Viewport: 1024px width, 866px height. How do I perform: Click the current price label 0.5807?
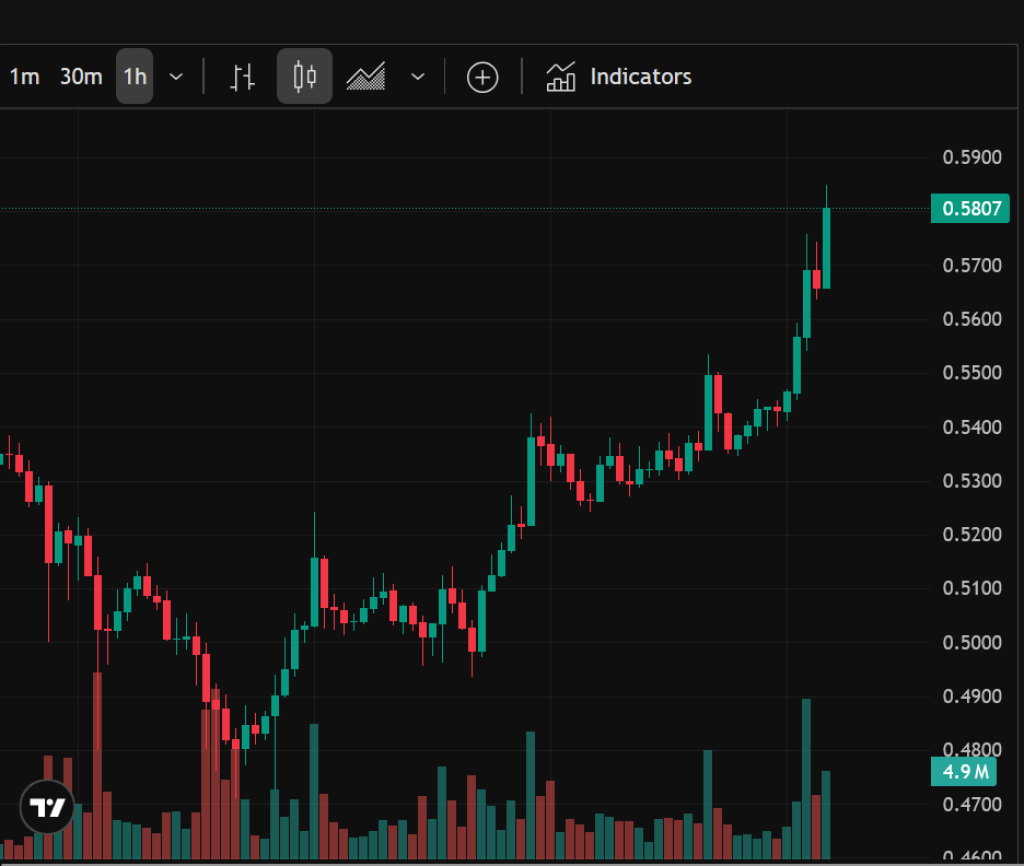tap(969, 210)
